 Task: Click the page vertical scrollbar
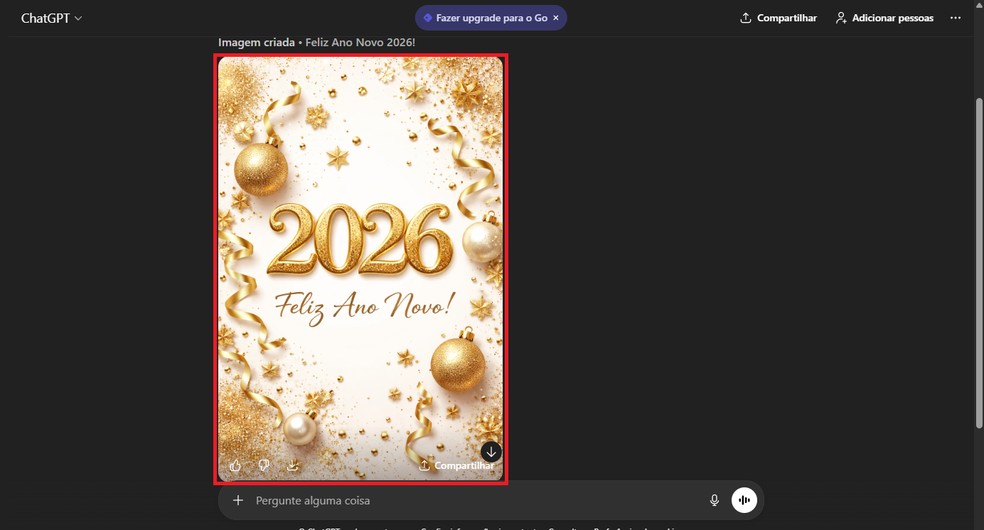979,263
